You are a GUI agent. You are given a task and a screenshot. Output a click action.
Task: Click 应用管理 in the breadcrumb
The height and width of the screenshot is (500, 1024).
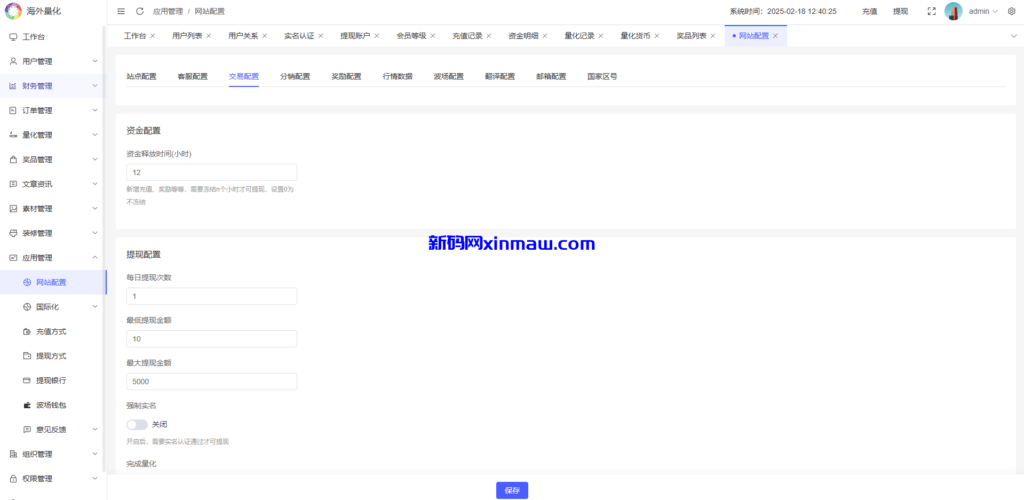click(x=168, y=12)
